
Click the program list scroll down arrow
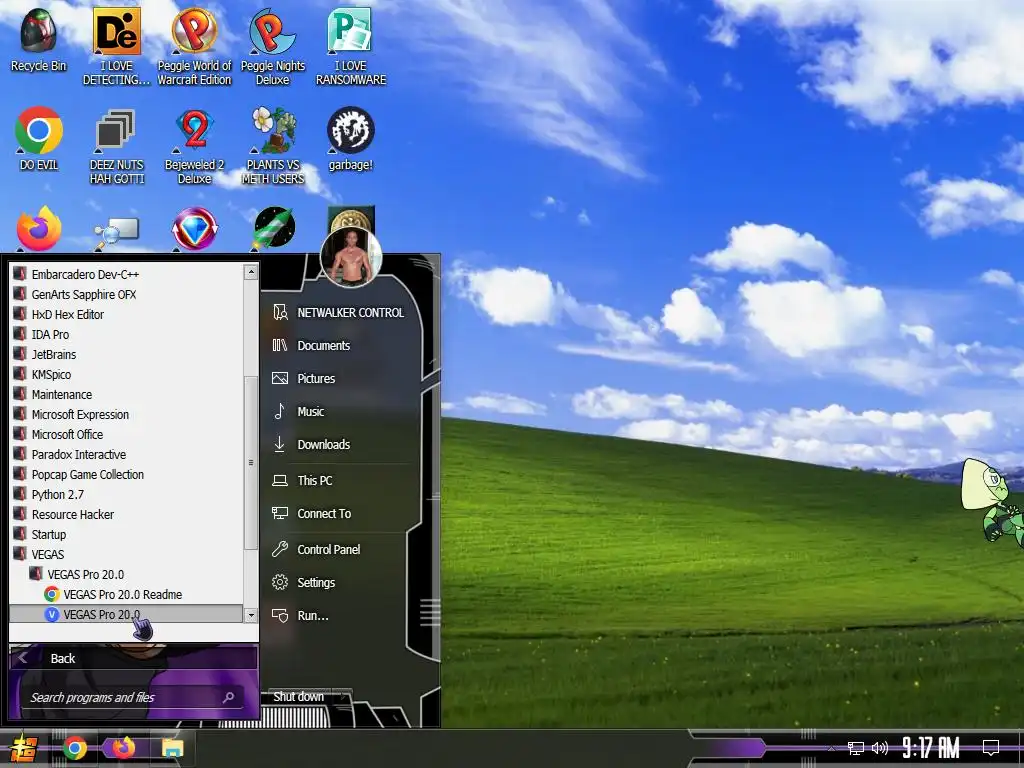pos(251,615)
